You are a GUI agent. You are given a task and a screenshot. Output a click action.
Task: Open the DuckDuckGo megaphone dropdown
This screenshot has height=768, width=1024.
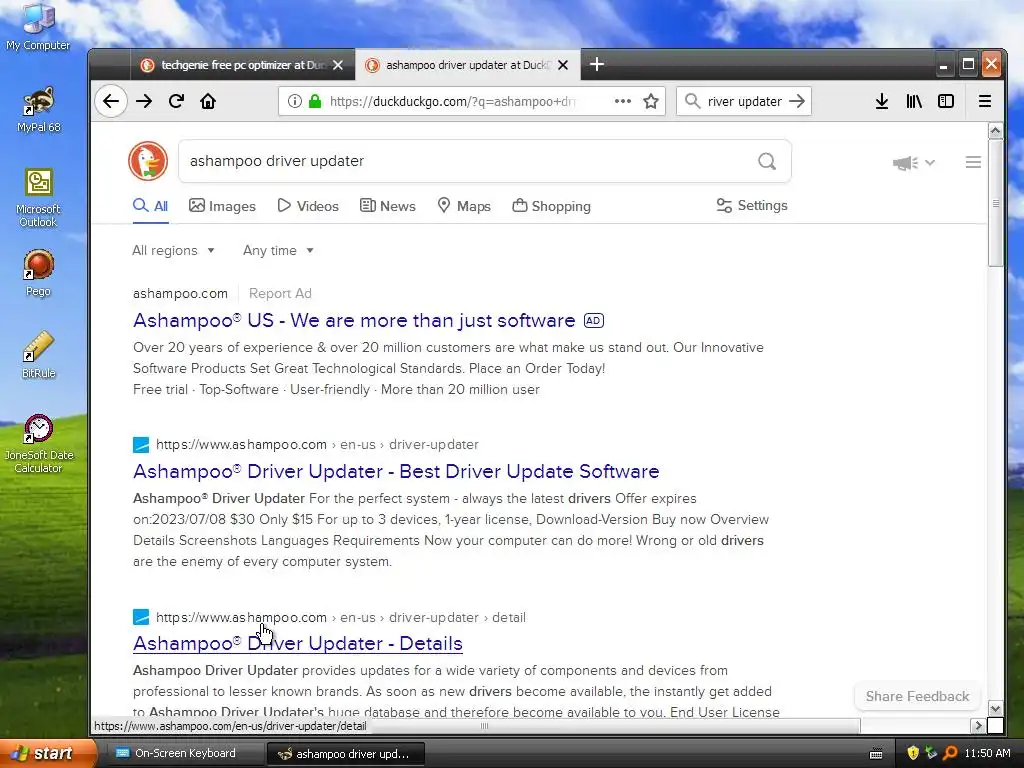[x=914, y=163]
